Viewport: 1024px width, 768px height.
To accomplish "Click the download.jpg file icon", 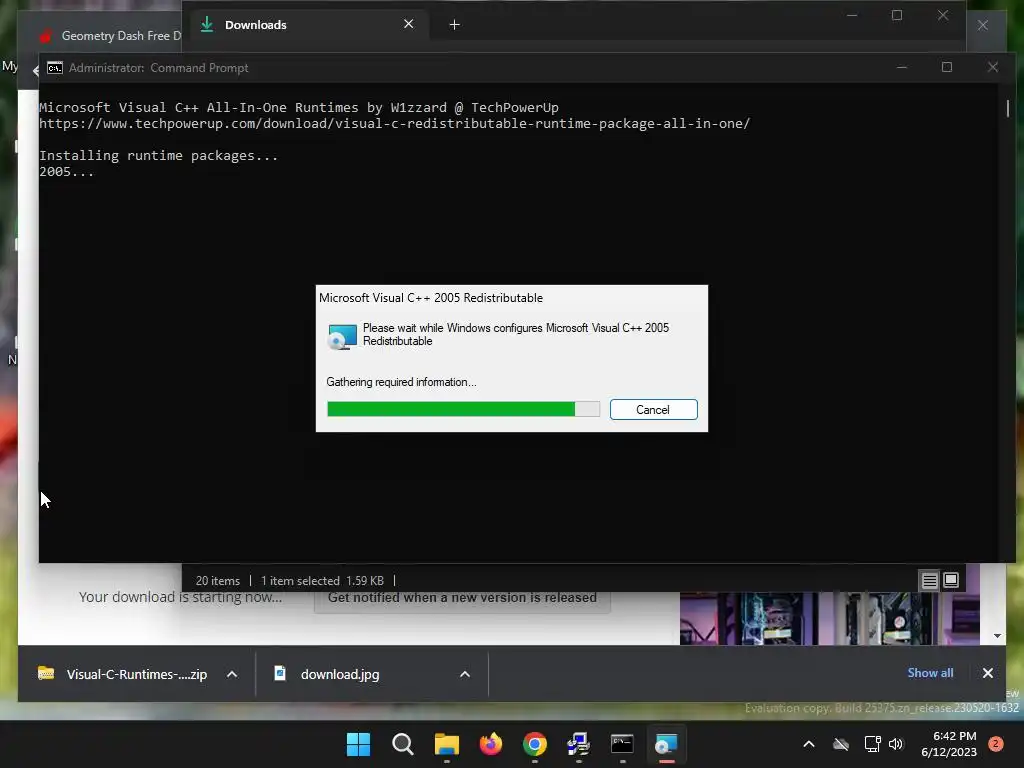I will pos(280,673).
